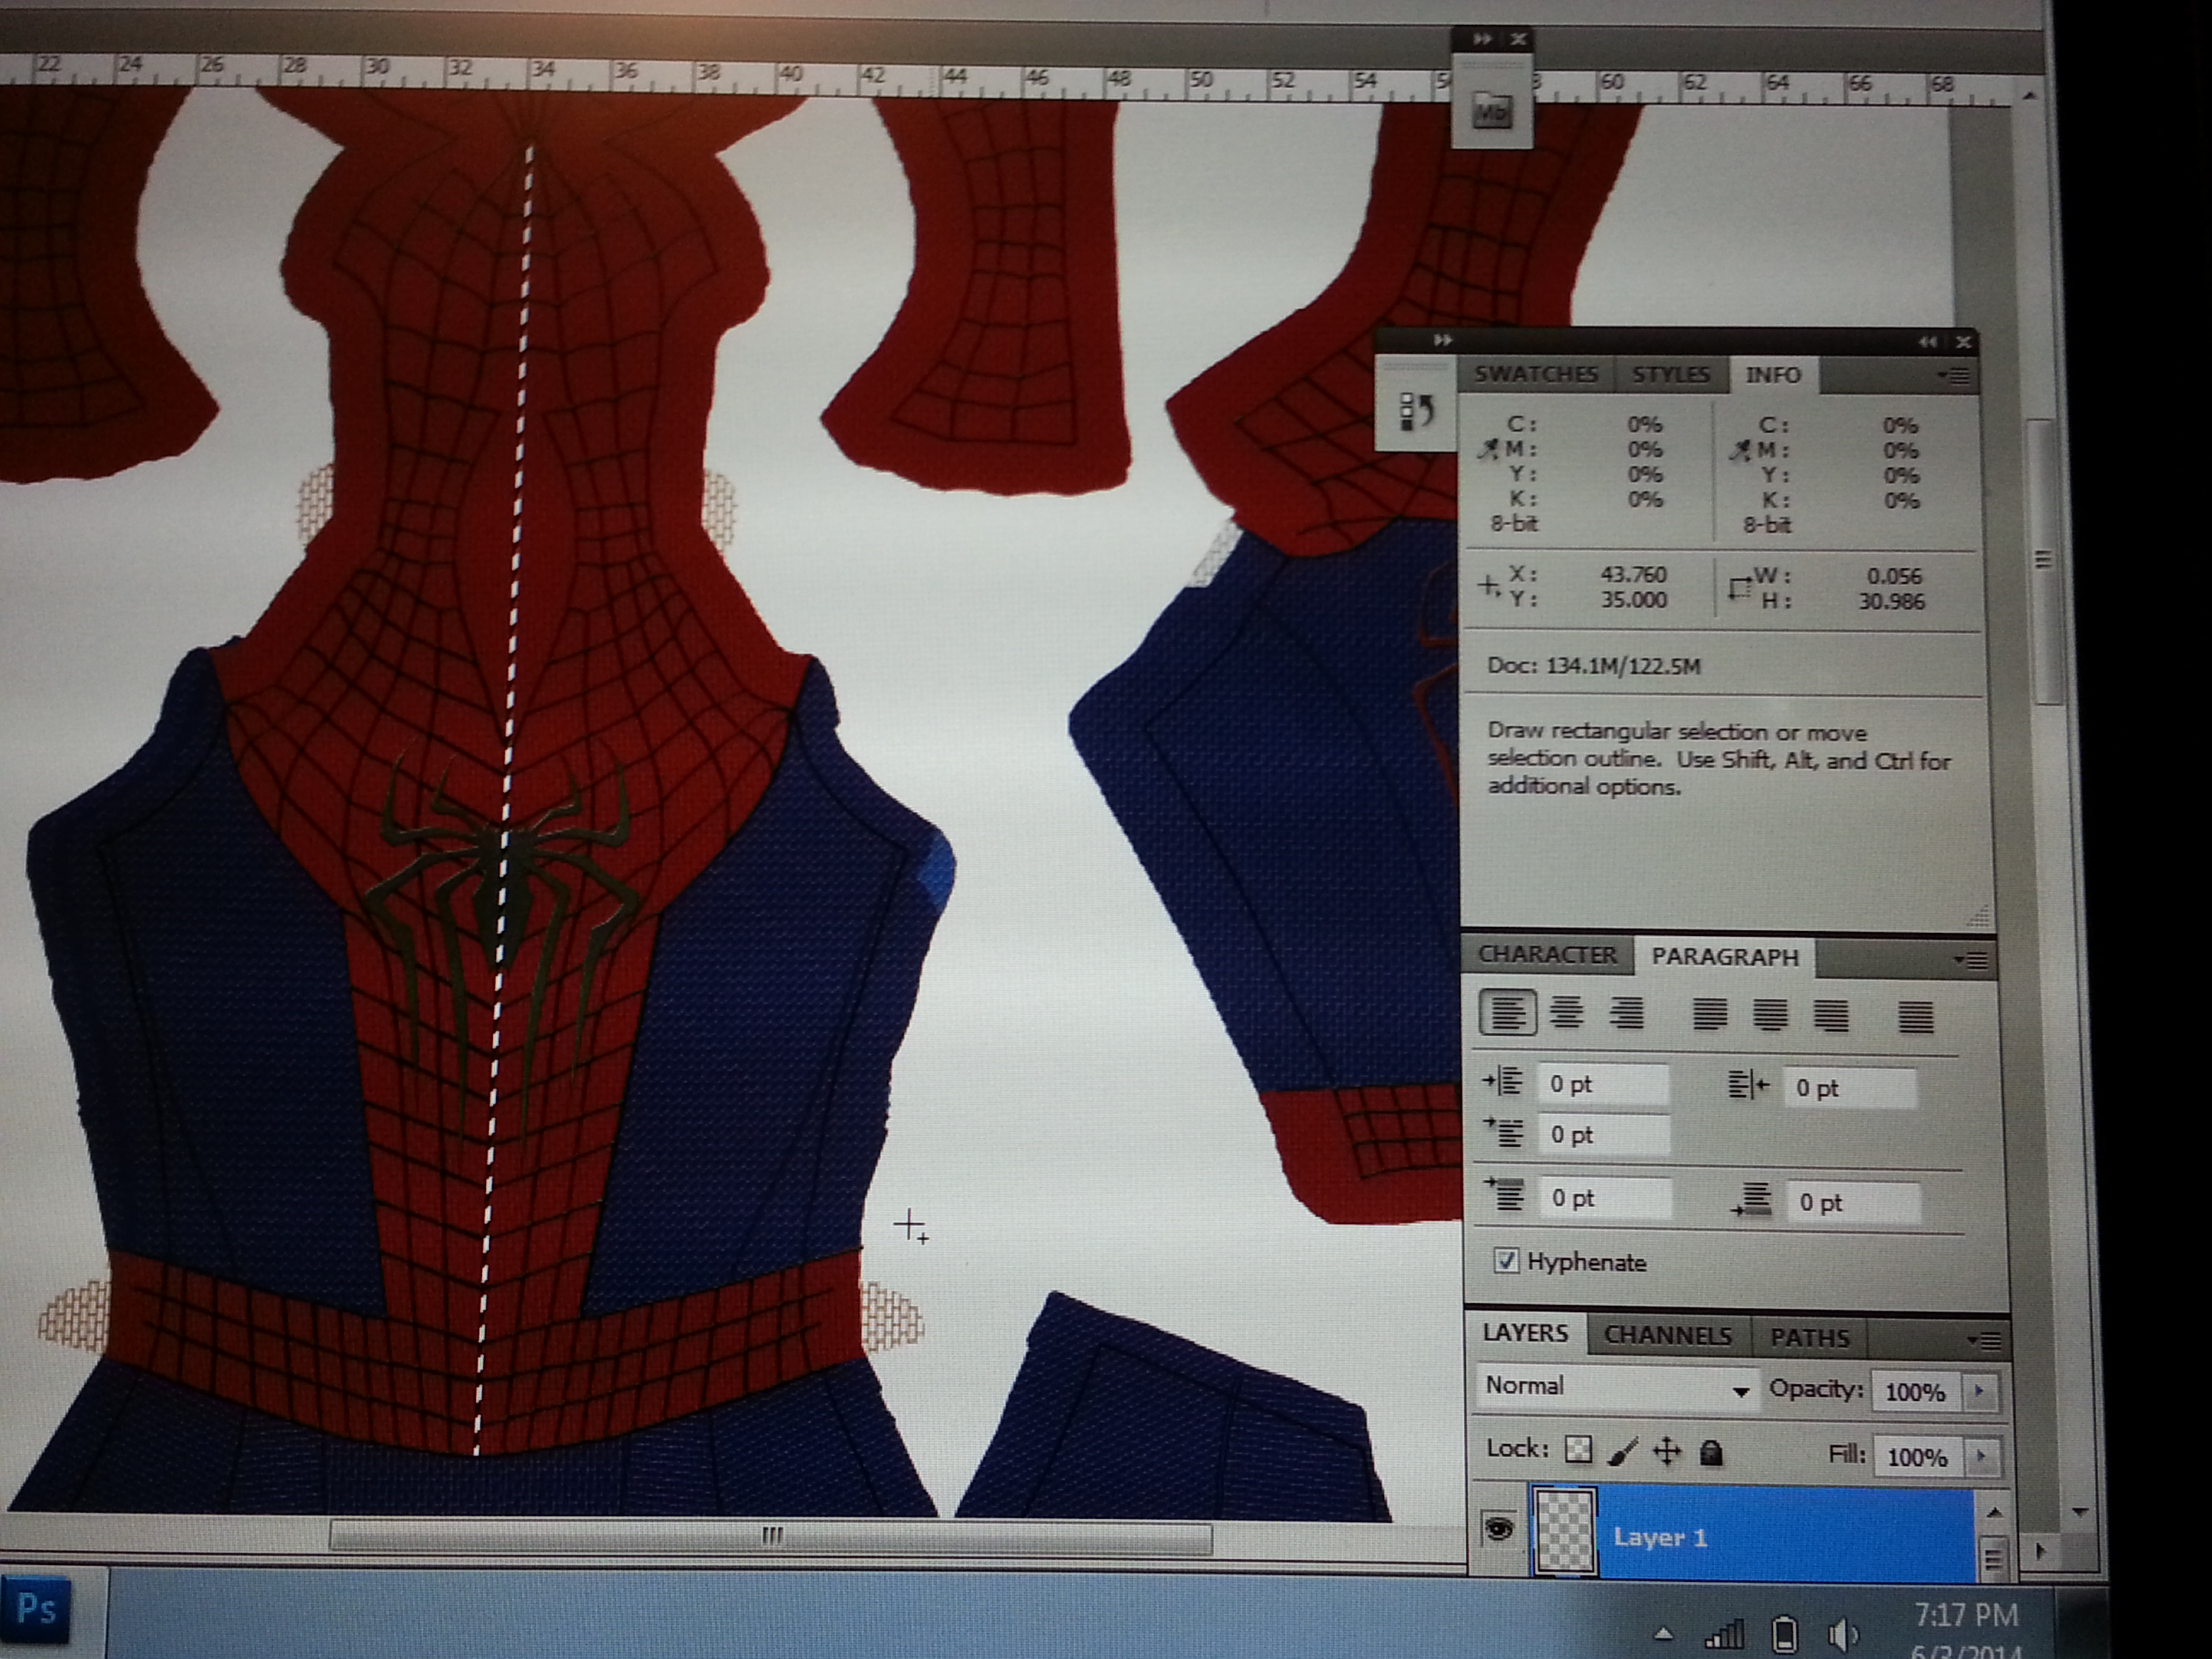This screenshot has width=2212, height=1659.
Task: Select the Layers tab
Action: click(x=1525, y=1333)
